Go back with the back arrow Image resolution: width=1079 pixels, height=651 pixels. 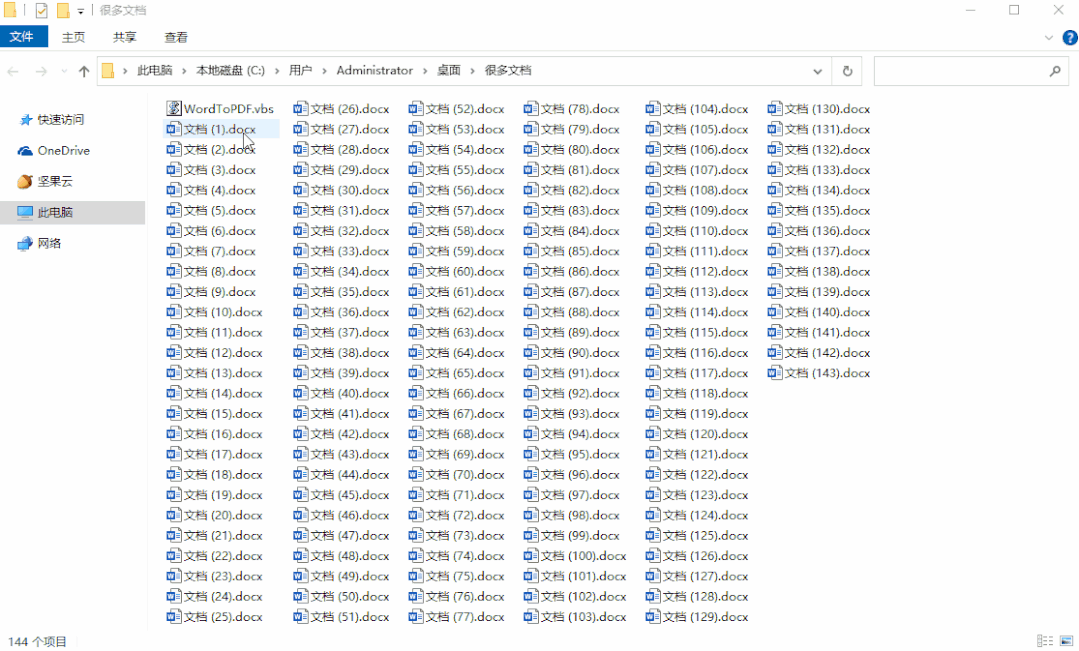13,71
